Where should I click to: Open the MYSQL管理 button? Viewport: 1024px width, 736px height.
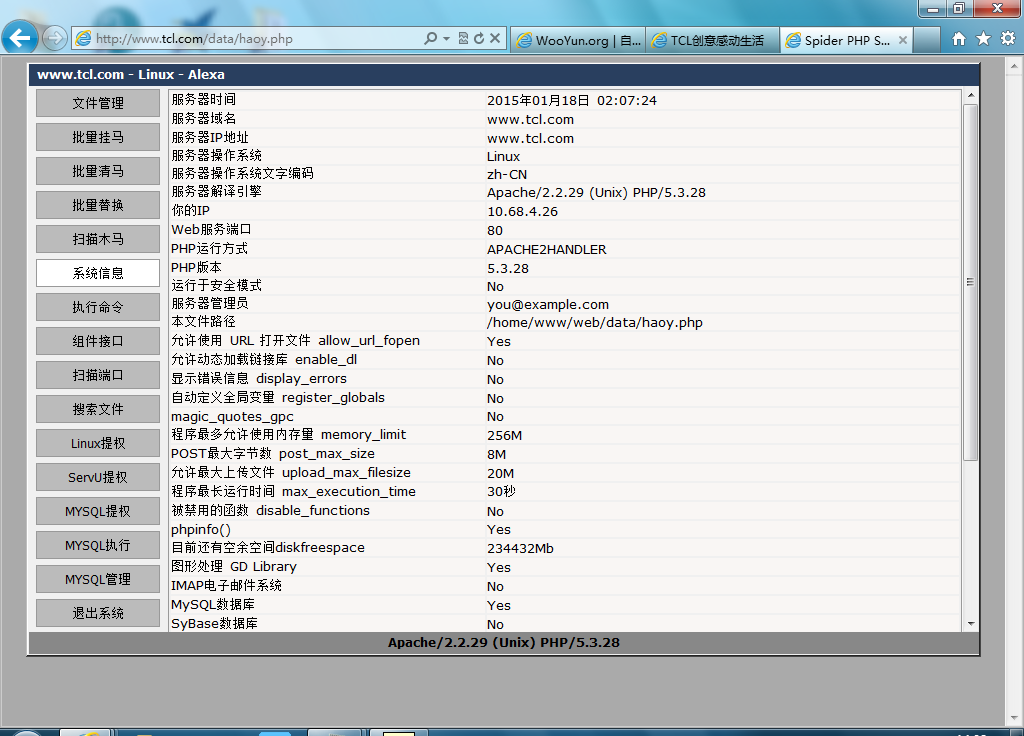98,579
